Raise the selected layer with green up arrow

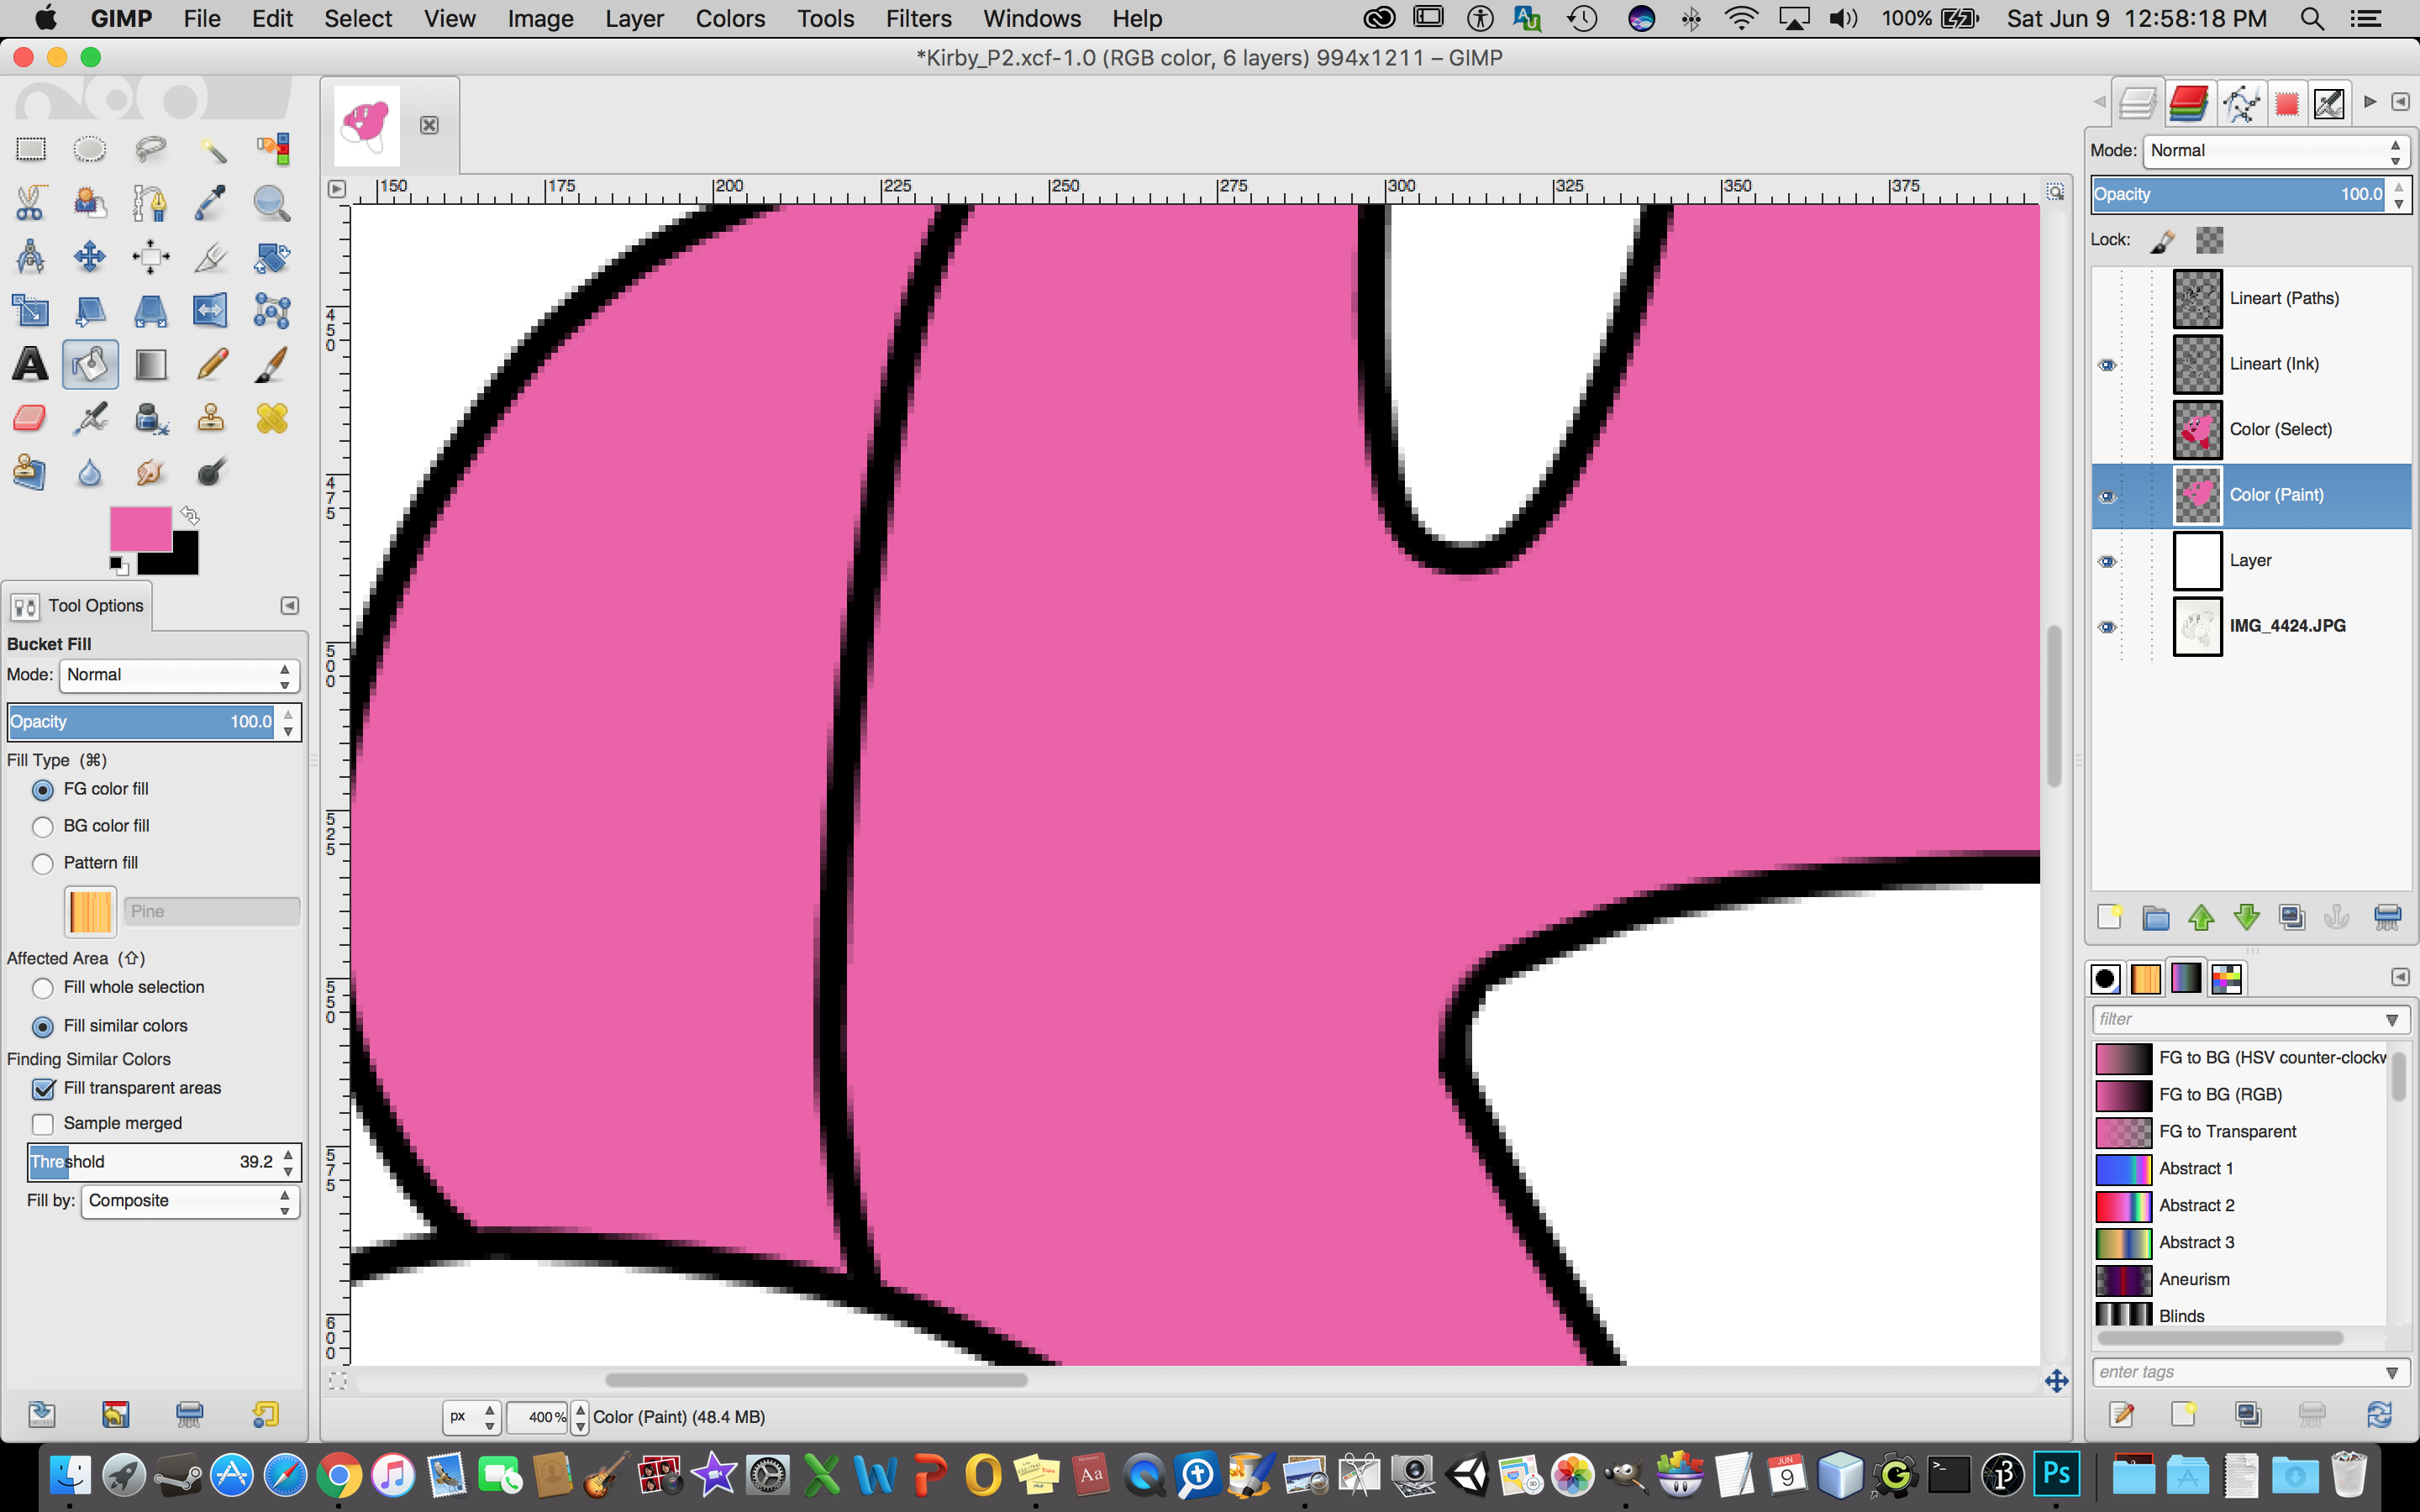(x=2200, y=917)
